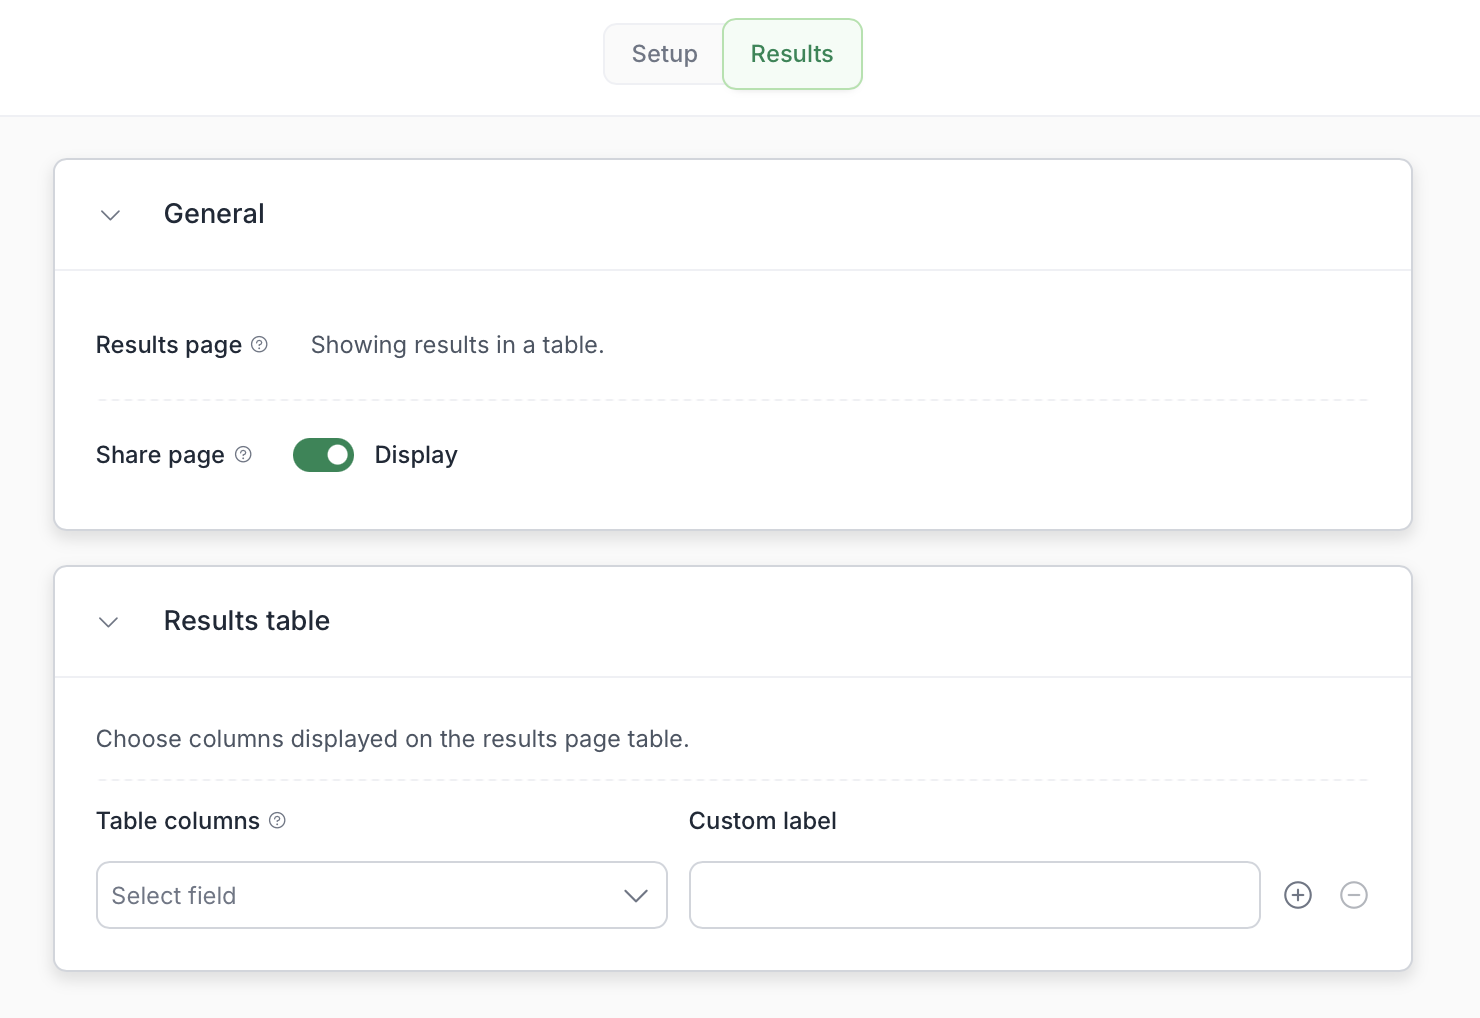Click the Table columns label
Image resolution: width=1480 pixels, height=1018 pixels.
click(x=178, y=821)
